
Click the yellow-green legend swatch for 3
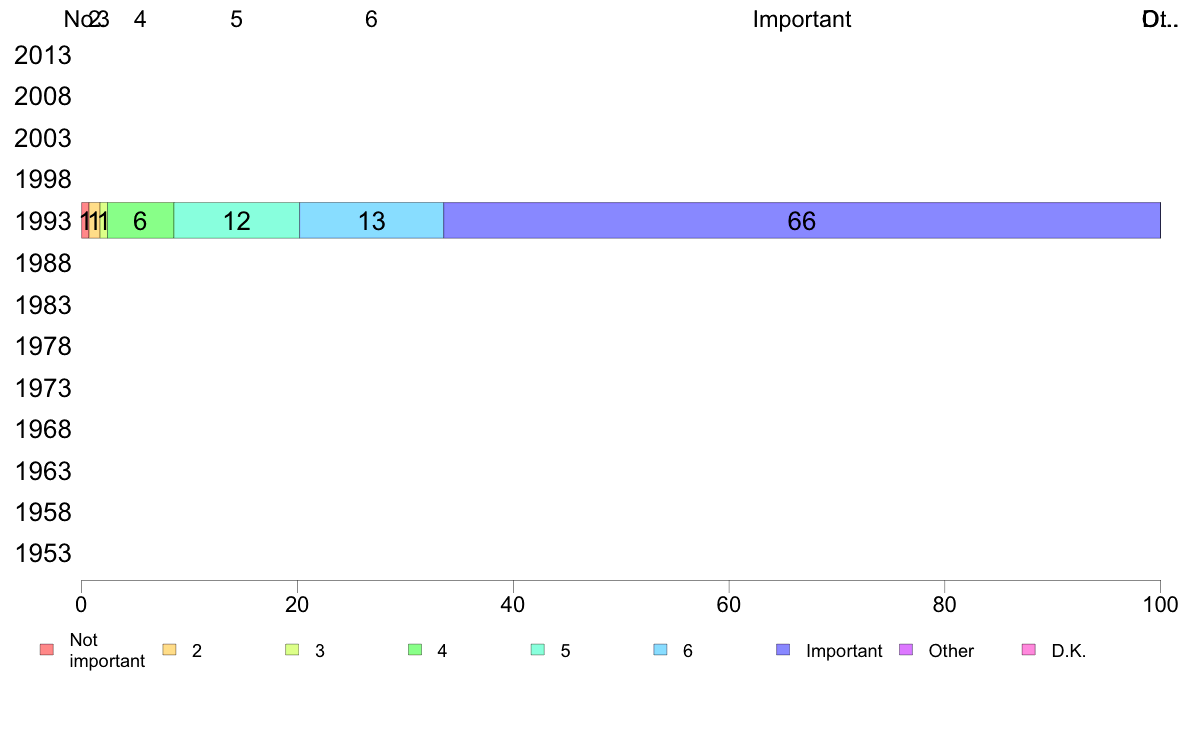(292, 650)
